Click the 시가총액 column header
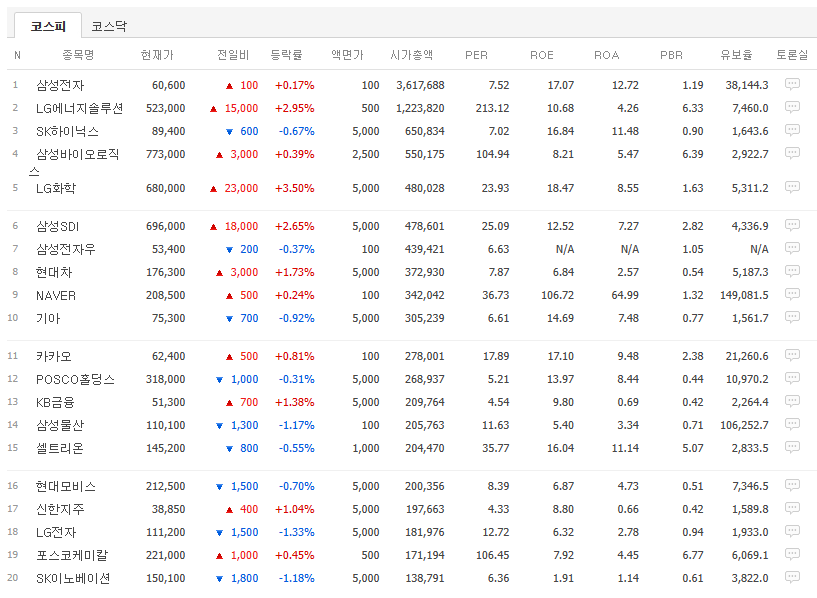Screen dimensions: 817x598 pyautogui.click(x=412, y=55)
